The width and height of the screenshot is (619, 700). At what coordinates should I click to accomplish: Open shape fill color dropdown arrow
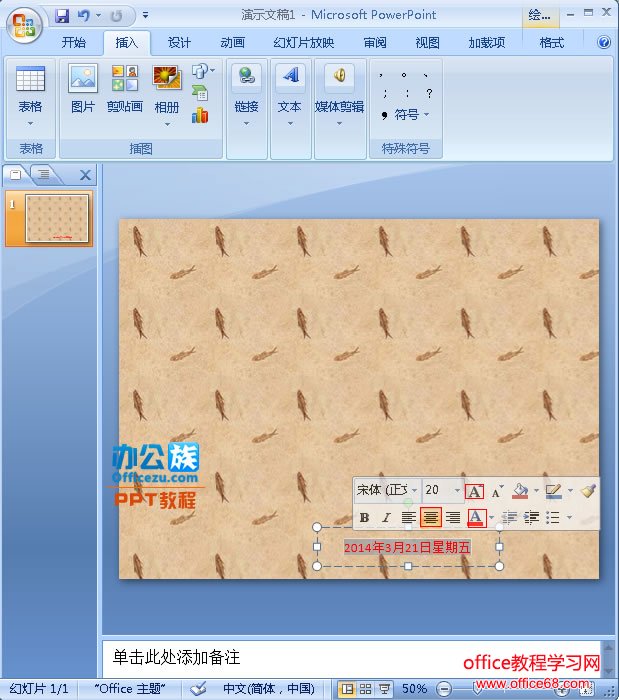point(536,491)
